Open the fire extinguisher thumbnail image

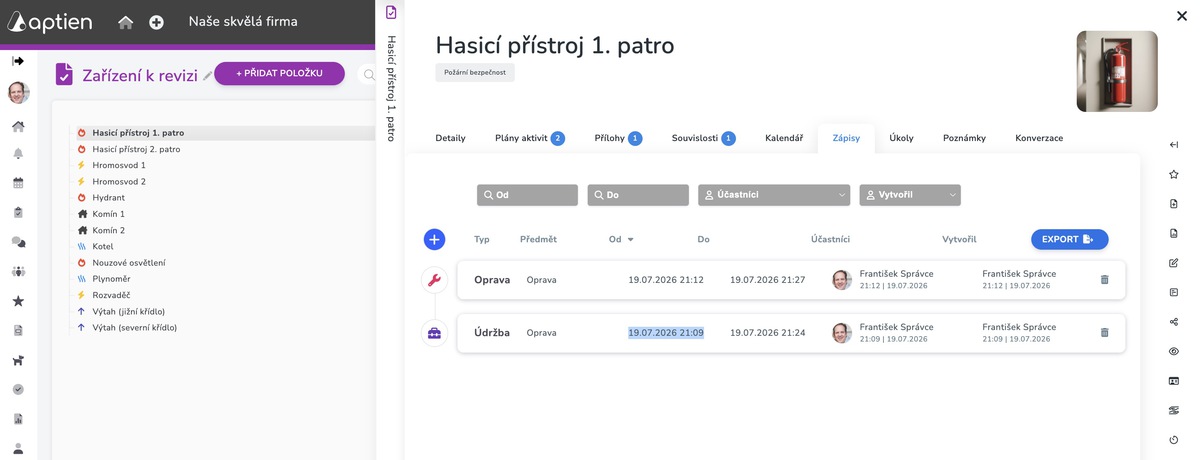[x=1117, y=71]
